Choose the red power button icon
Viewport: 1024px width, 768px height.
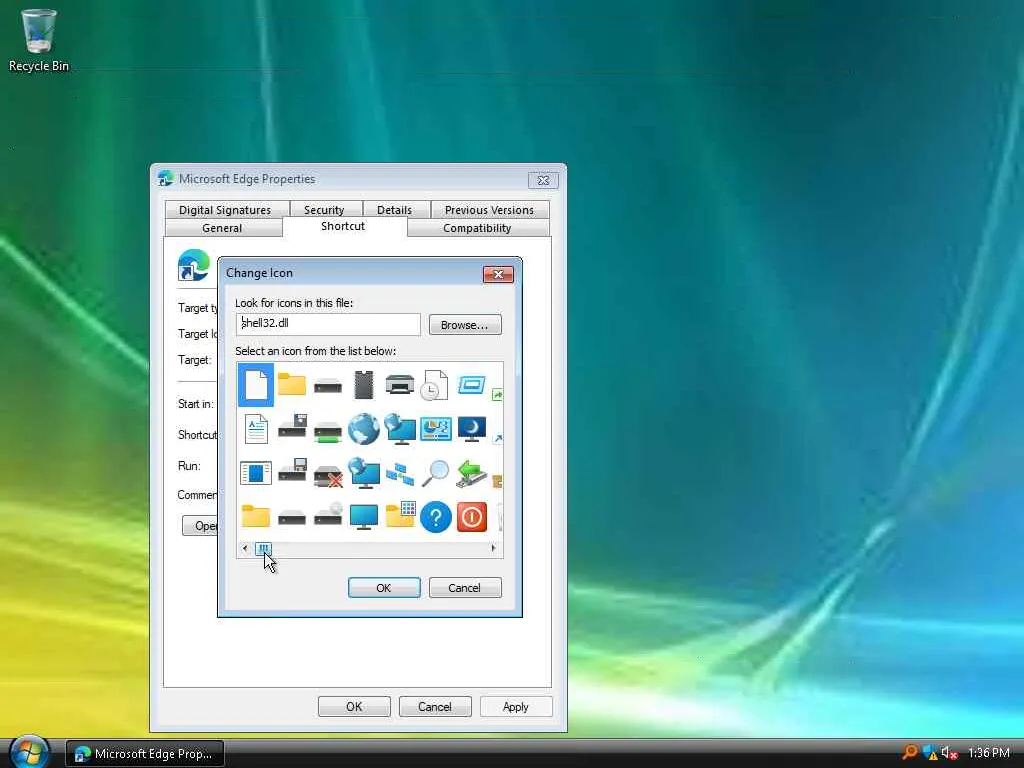pyautogui.click(x=472, y=517)
